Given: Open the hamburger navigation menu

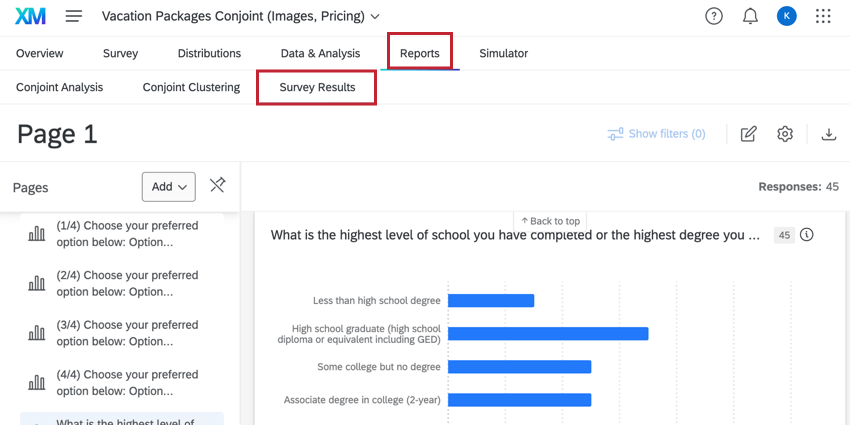Looking at the screenshot, I should coord(74,16).
